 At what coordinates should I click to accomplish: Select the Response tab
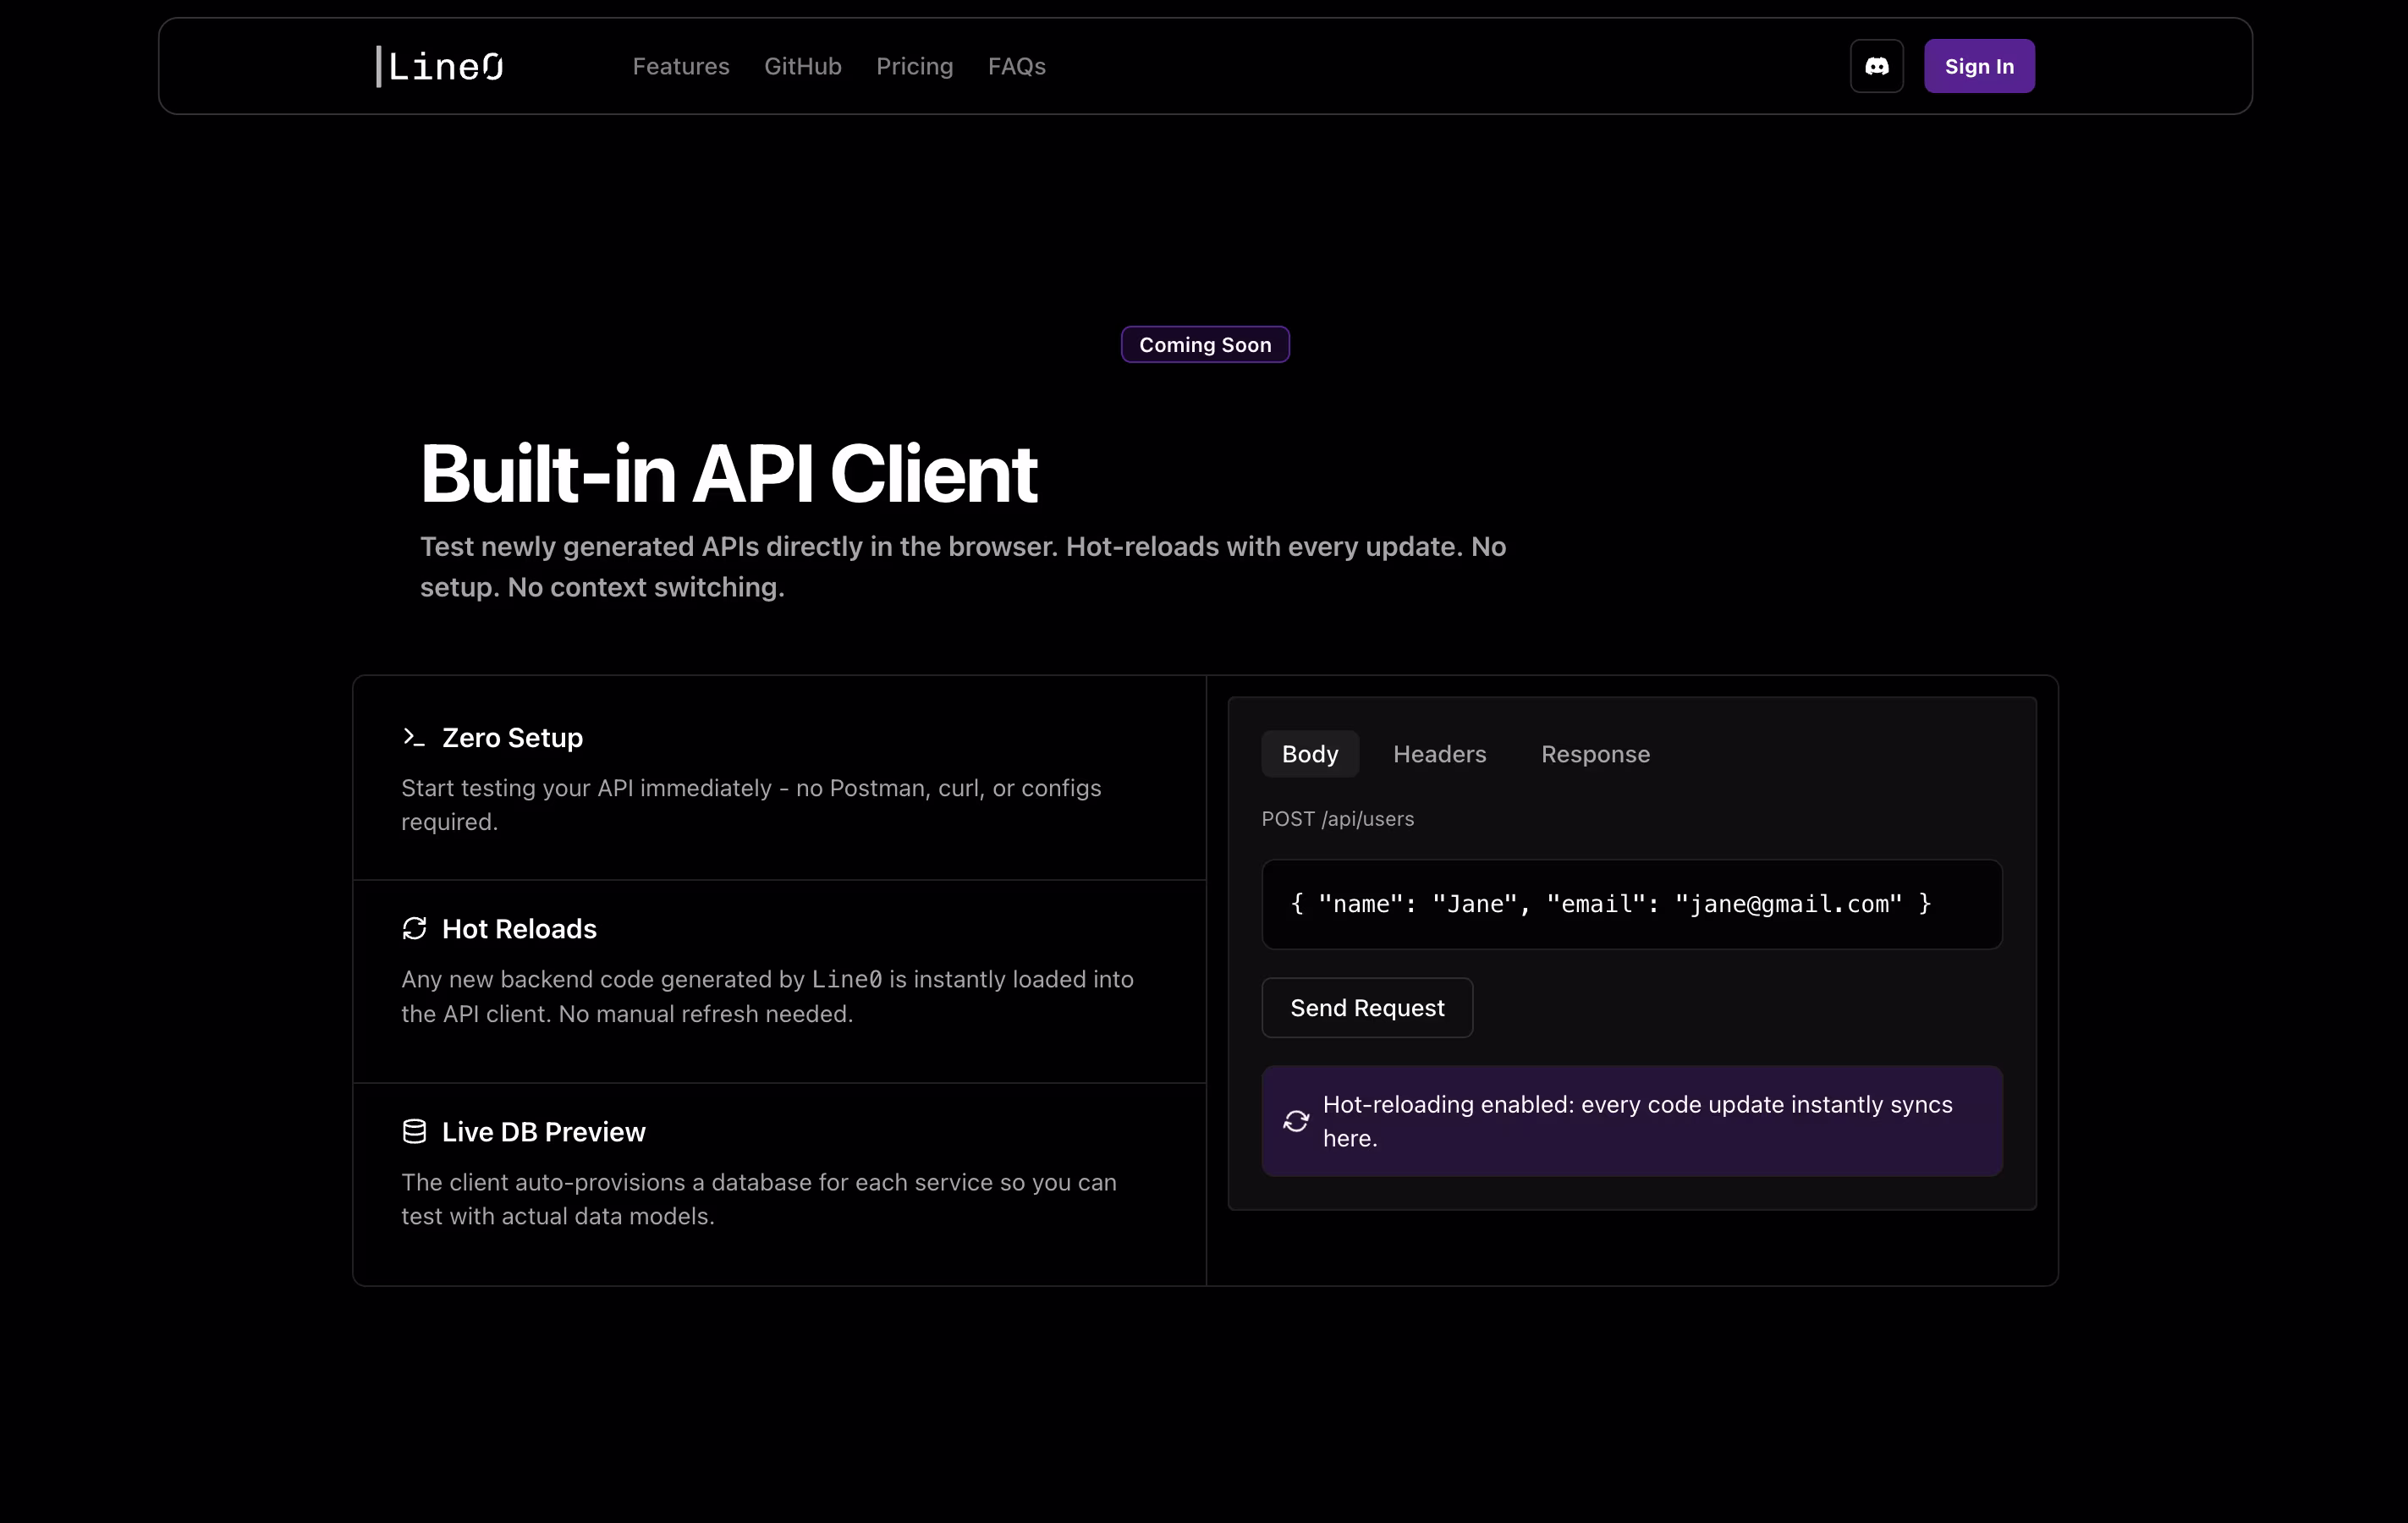(x=1595, y=754)
